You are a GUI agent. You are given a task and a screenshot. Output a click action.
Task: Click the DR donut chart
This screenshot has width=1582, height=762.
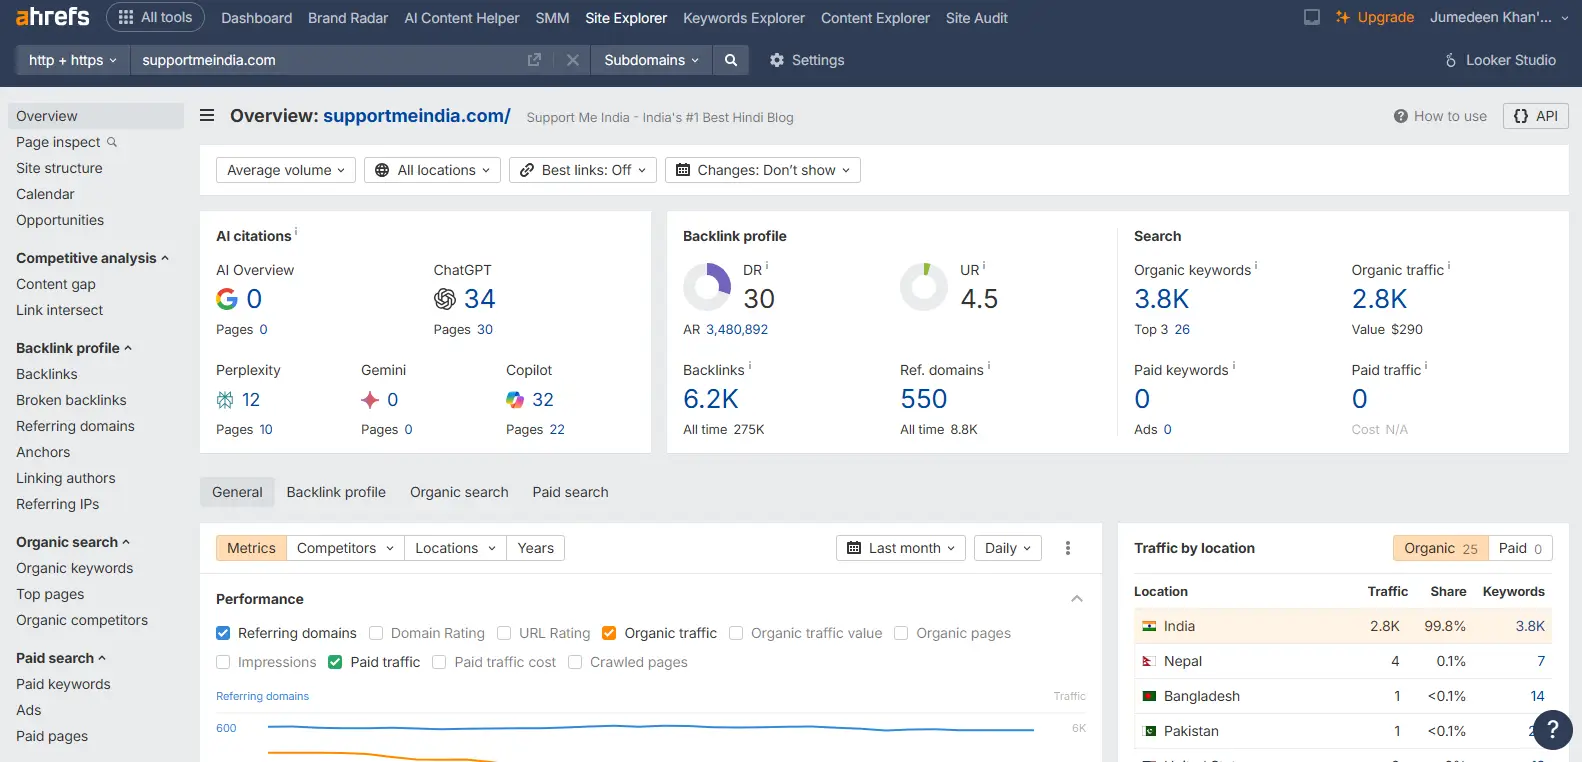pos(707,287)
